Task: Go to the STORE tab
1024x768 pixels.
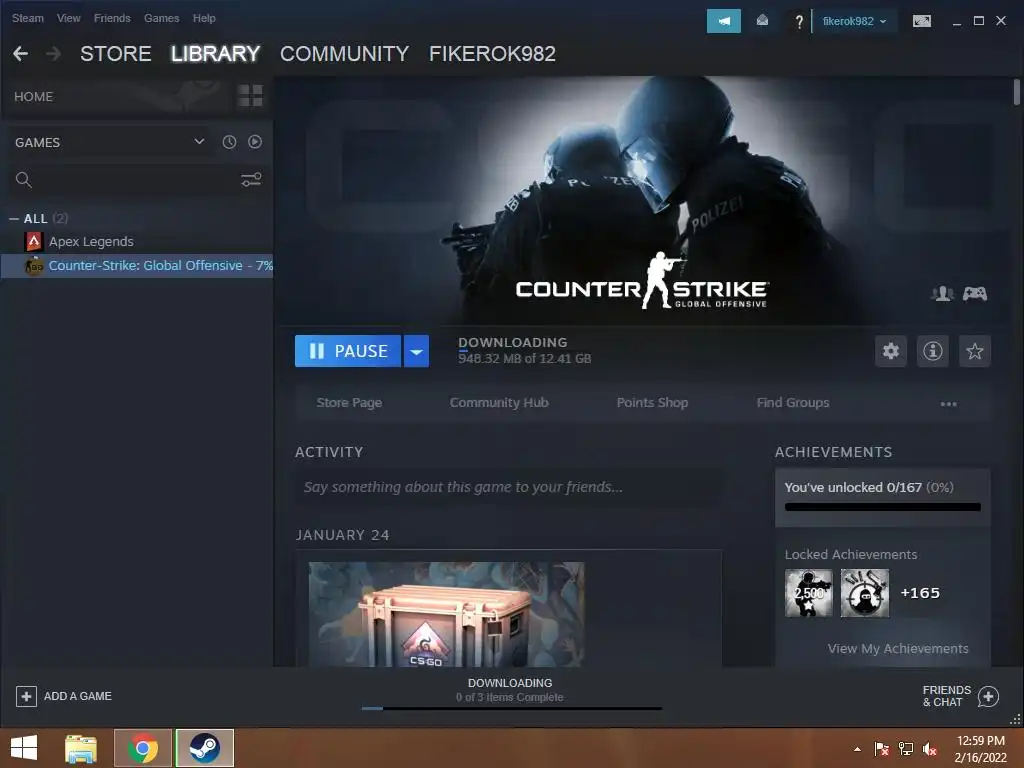Action: coord(116,54)
